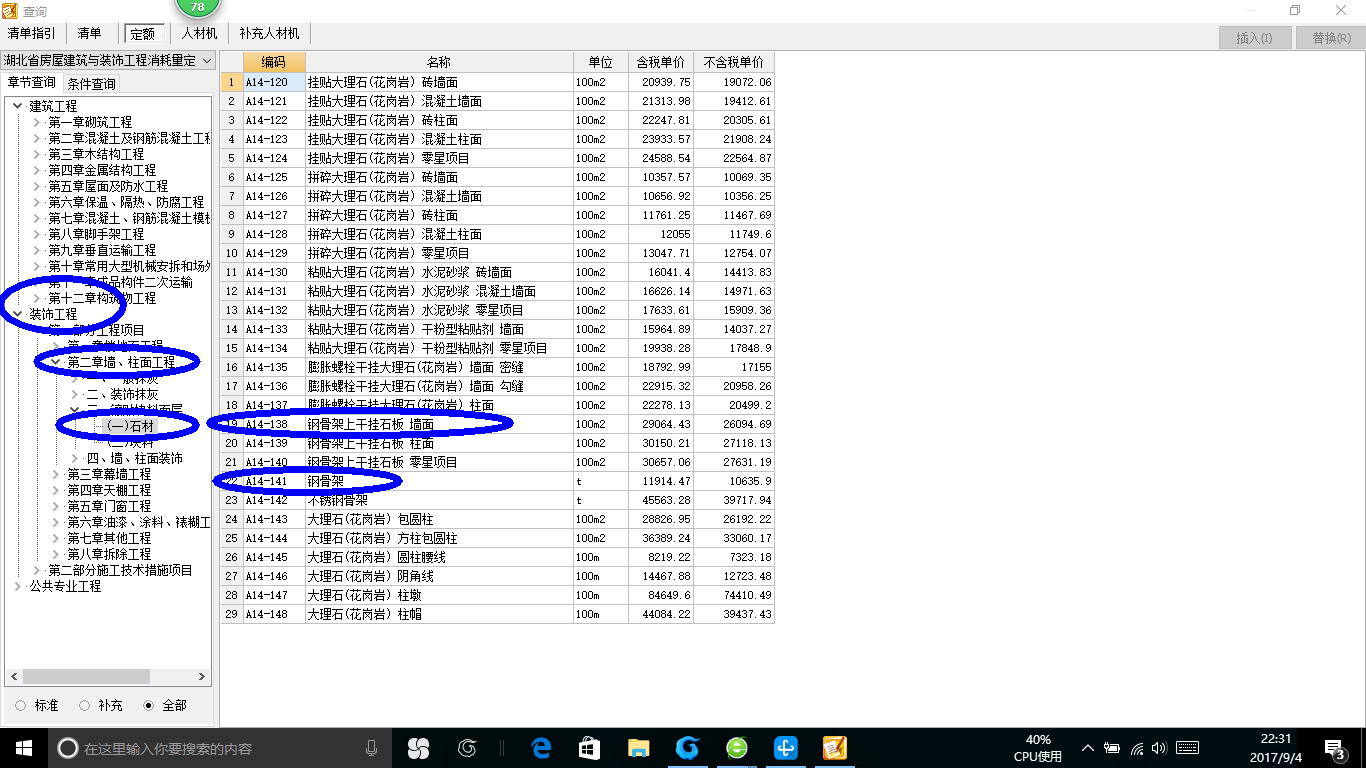
Task: Click price cell 29064.43
Action: click(661, 424)
